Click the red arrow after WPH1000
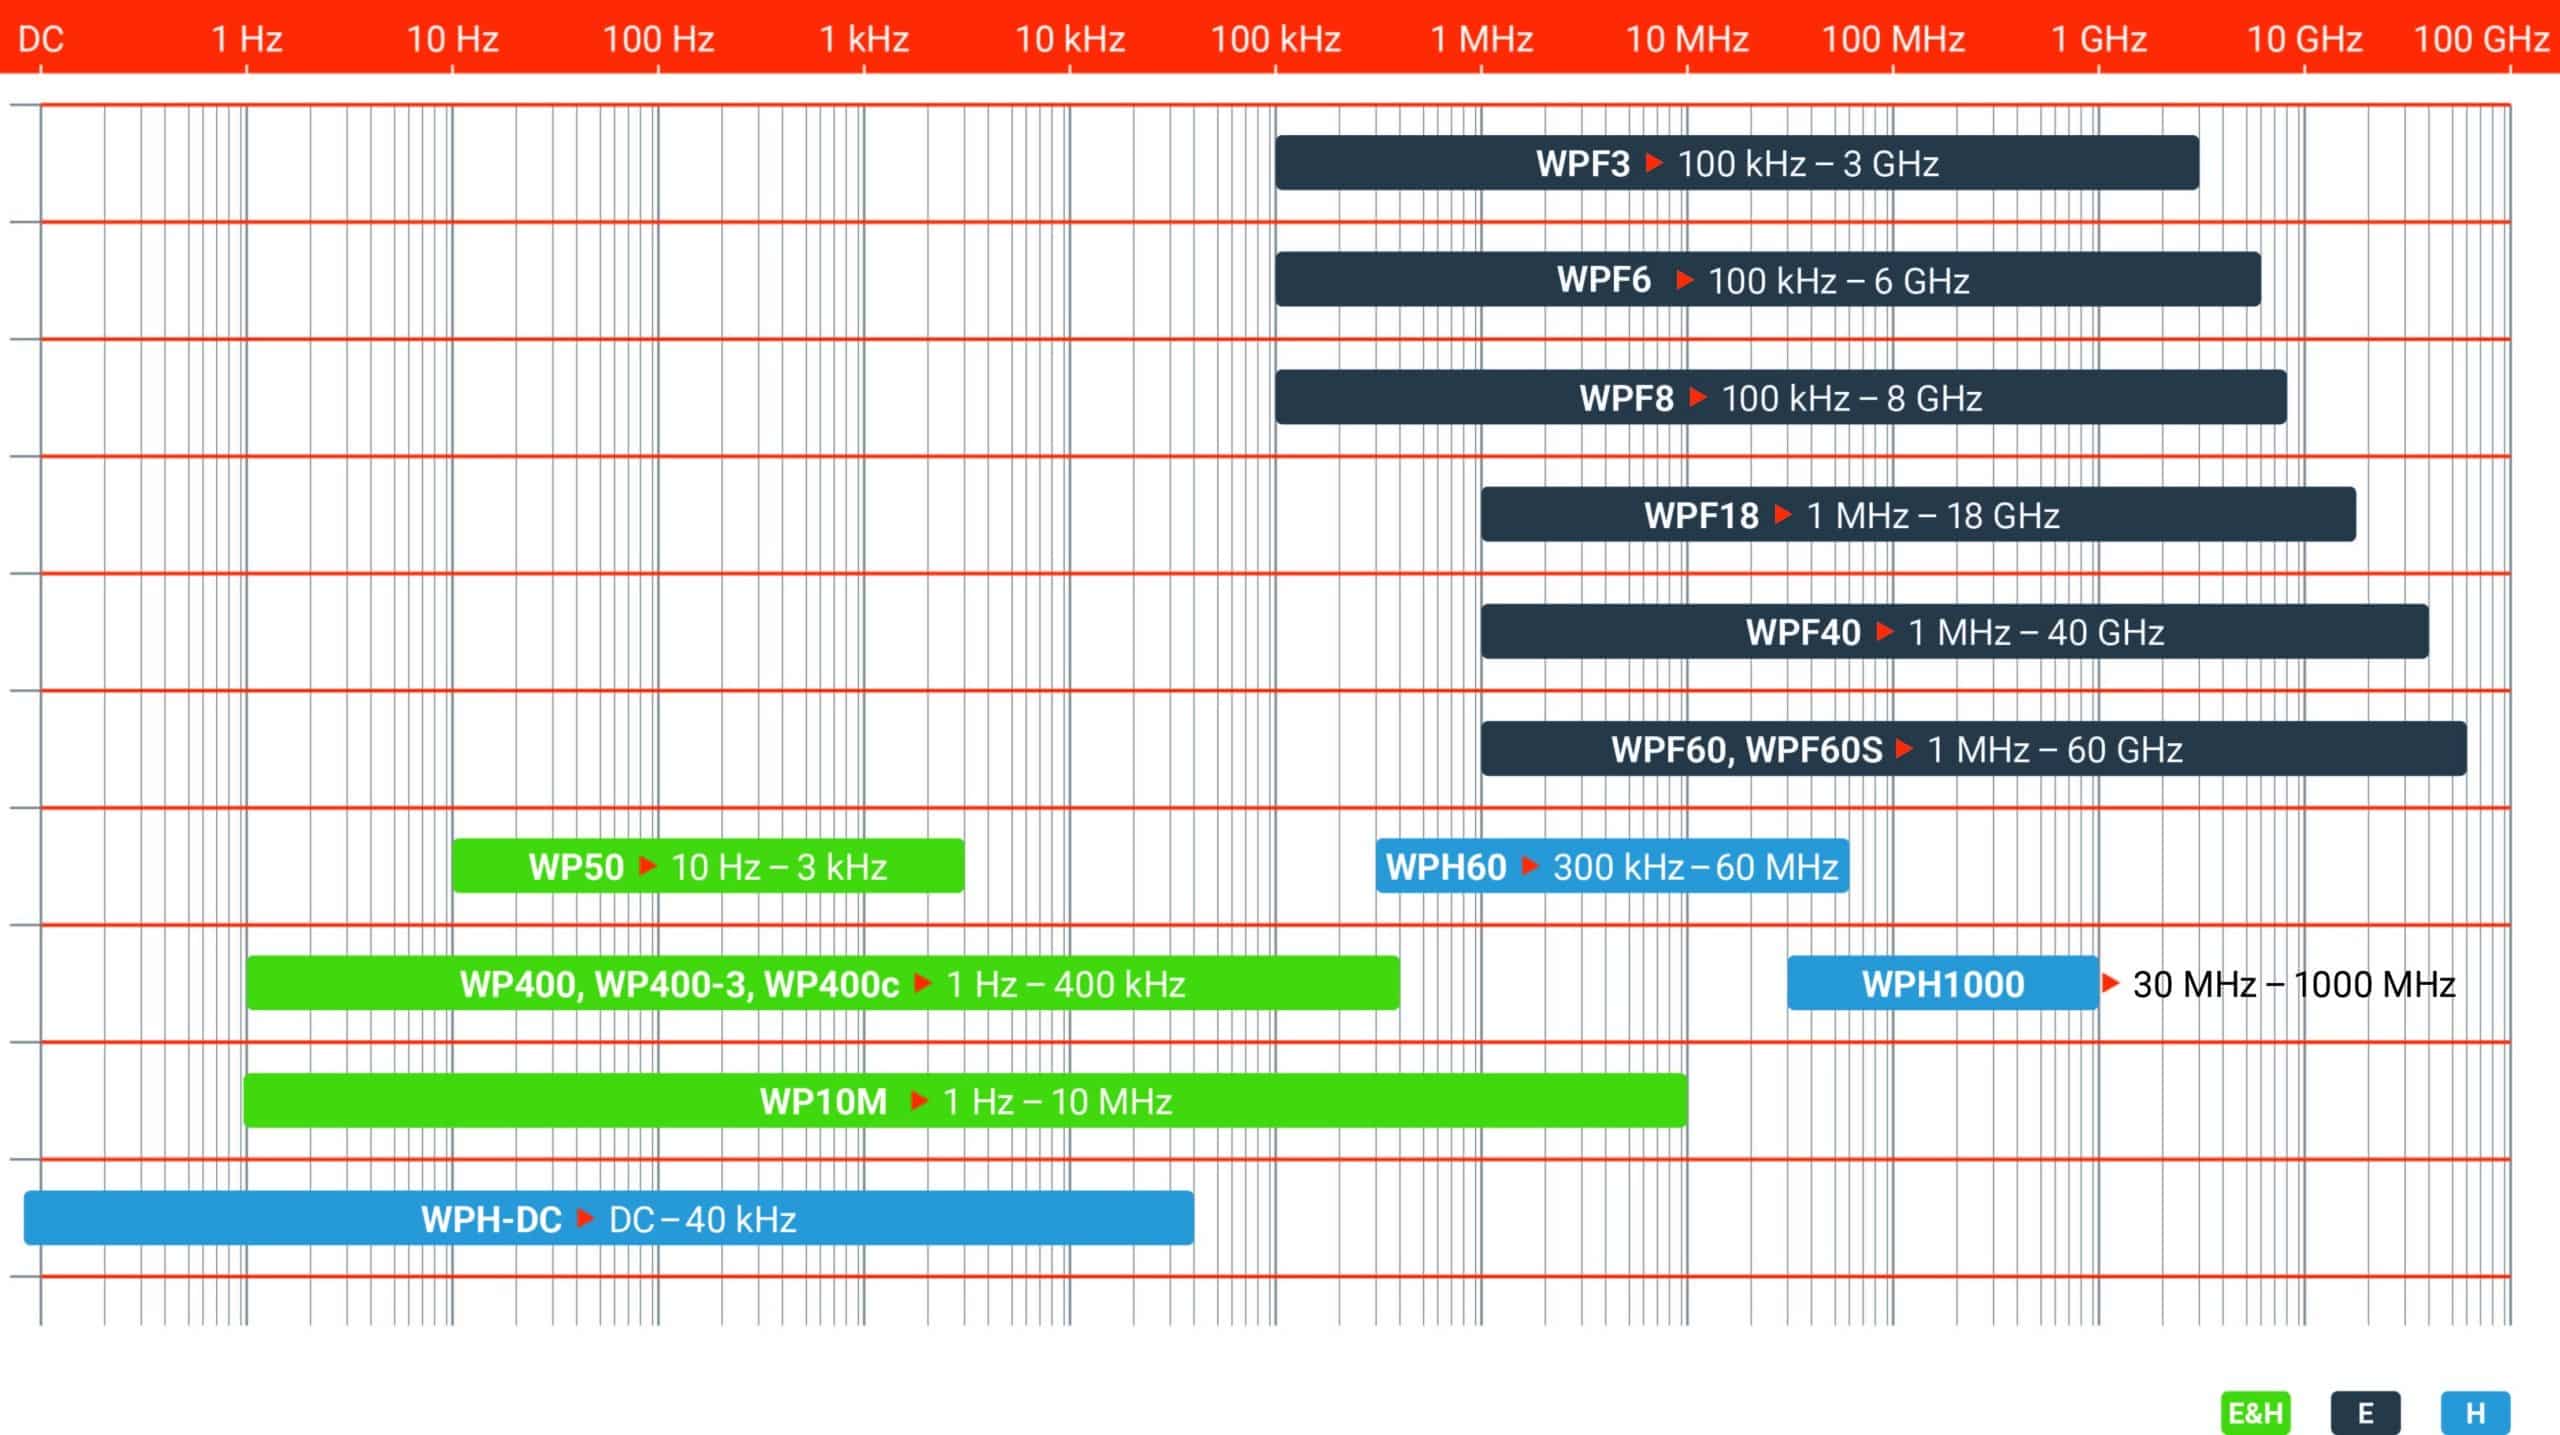This screenshot has height=1435, width=2560. [x=2111, y=983]
